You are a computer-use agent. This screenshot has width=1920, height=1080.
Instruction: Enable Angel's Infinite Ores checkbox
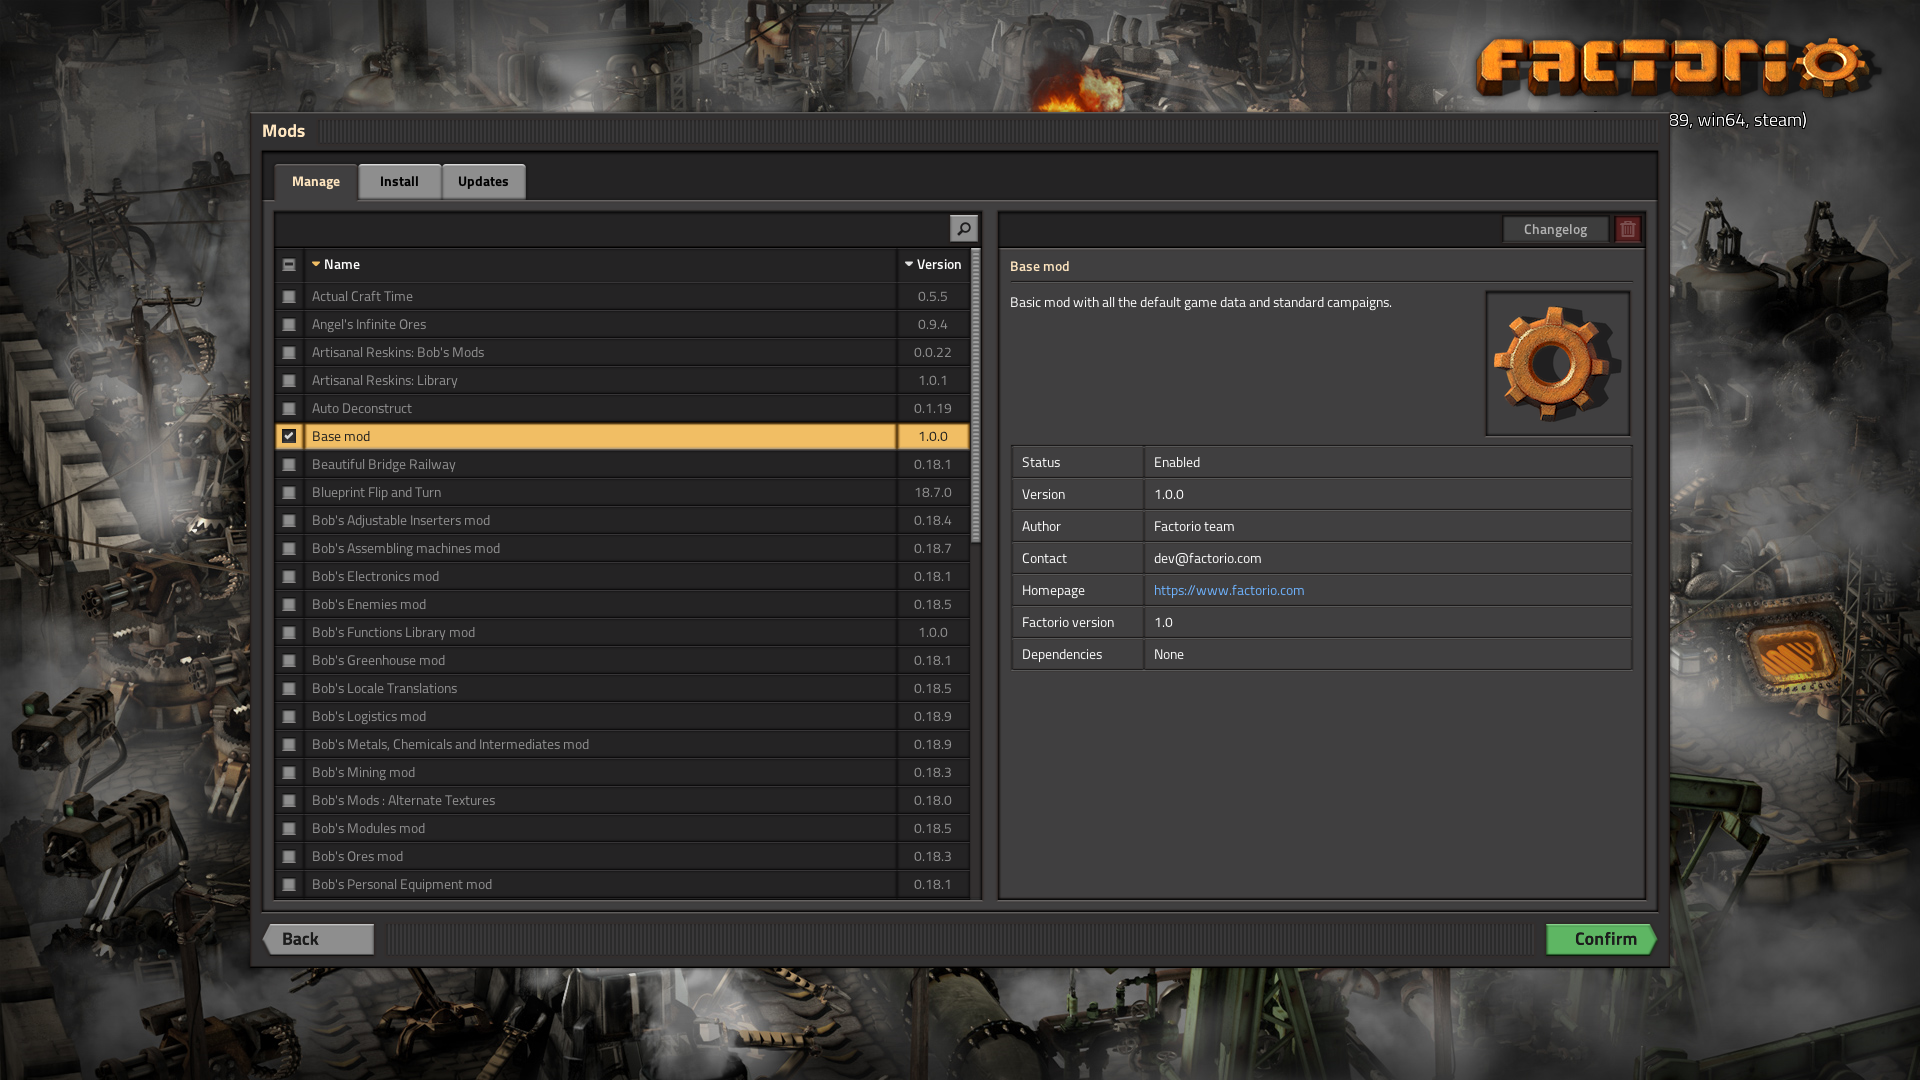pos(289,325)
